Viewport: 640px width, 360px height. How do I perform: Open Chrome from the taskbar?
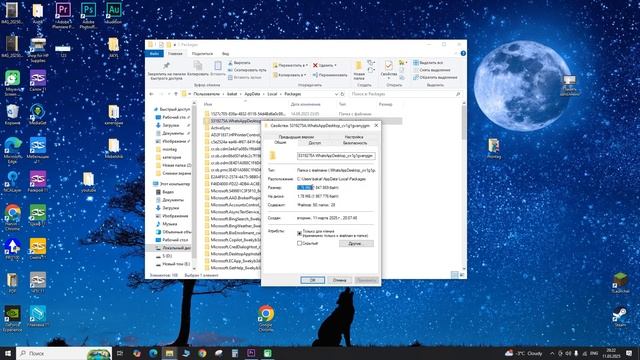tap(202, 353)
